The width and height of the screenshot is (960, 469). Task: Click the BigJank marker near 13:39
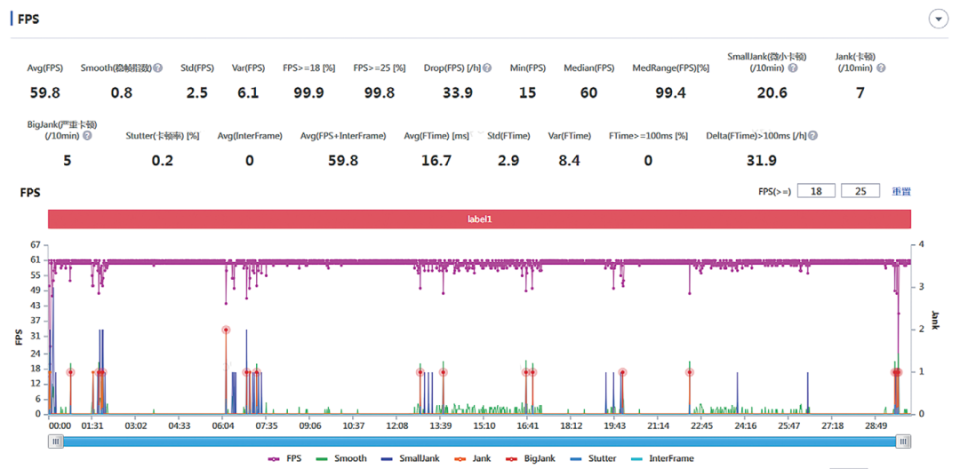pos(443,372)
